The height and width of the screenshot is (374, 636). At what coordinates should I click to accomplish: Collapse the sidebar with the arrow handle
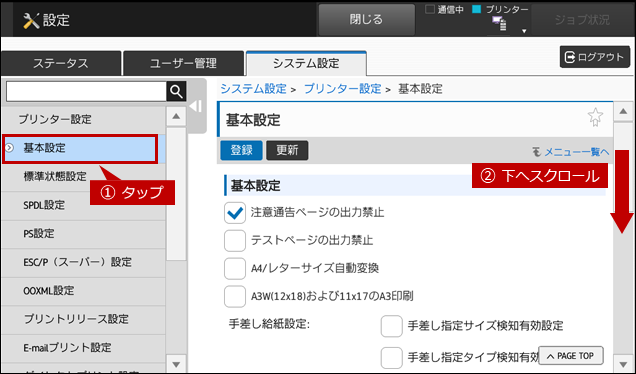pos(196,106)
